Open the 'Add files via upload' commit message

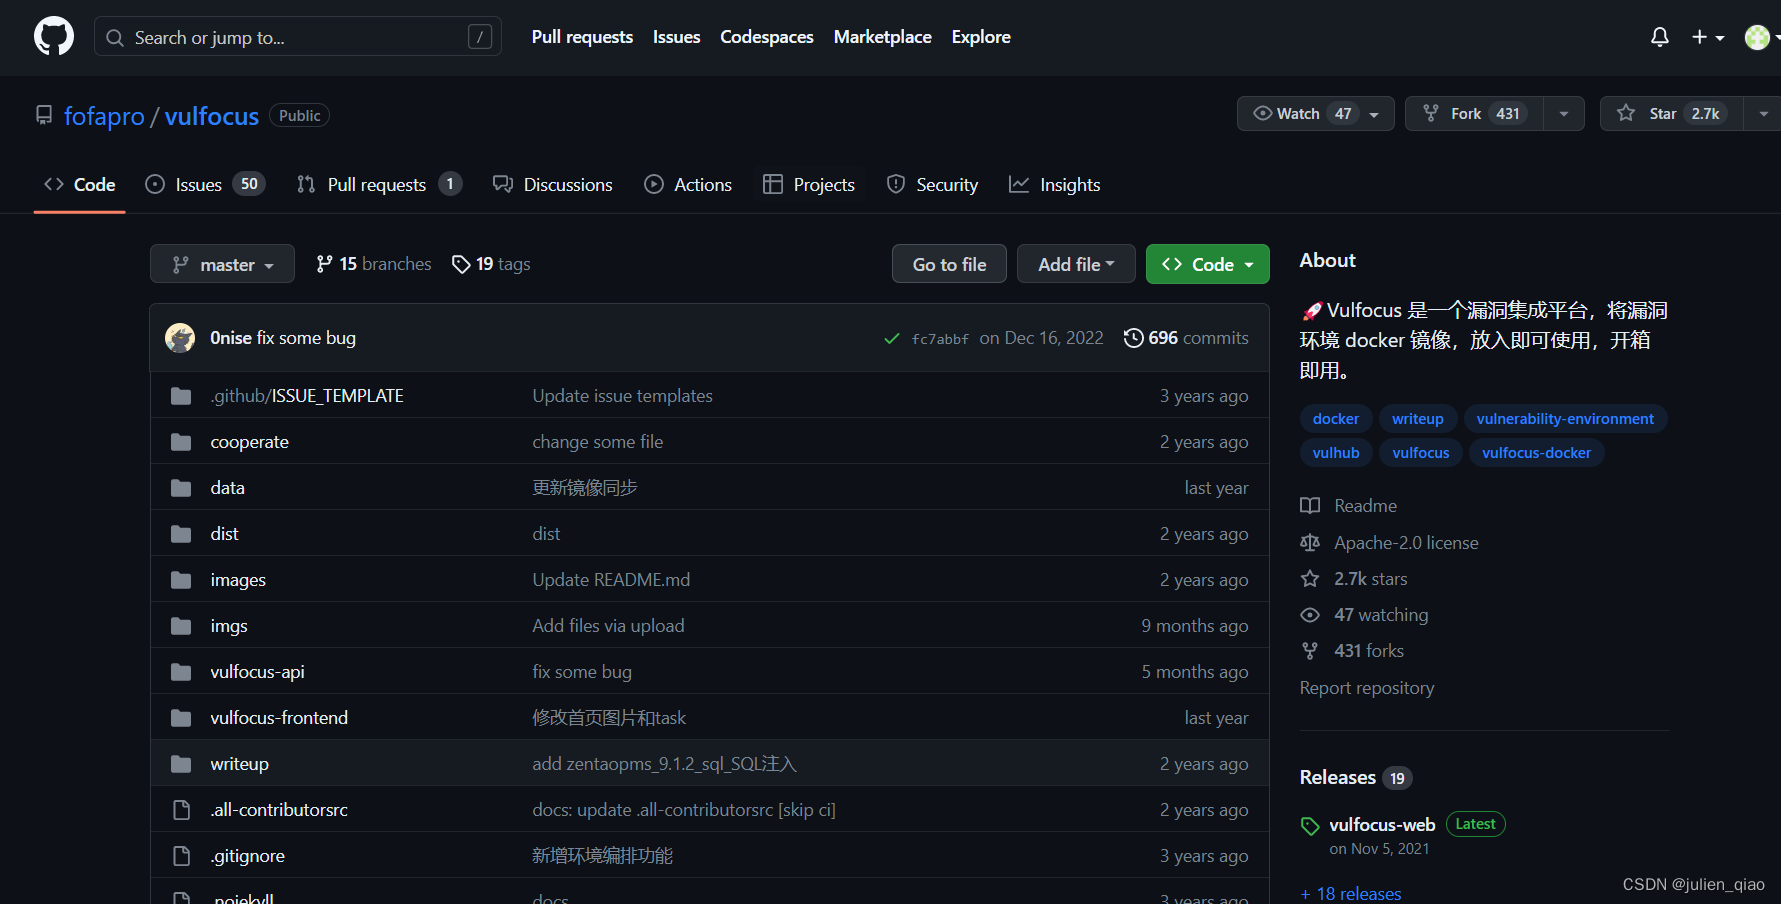(x=608, y=626)
